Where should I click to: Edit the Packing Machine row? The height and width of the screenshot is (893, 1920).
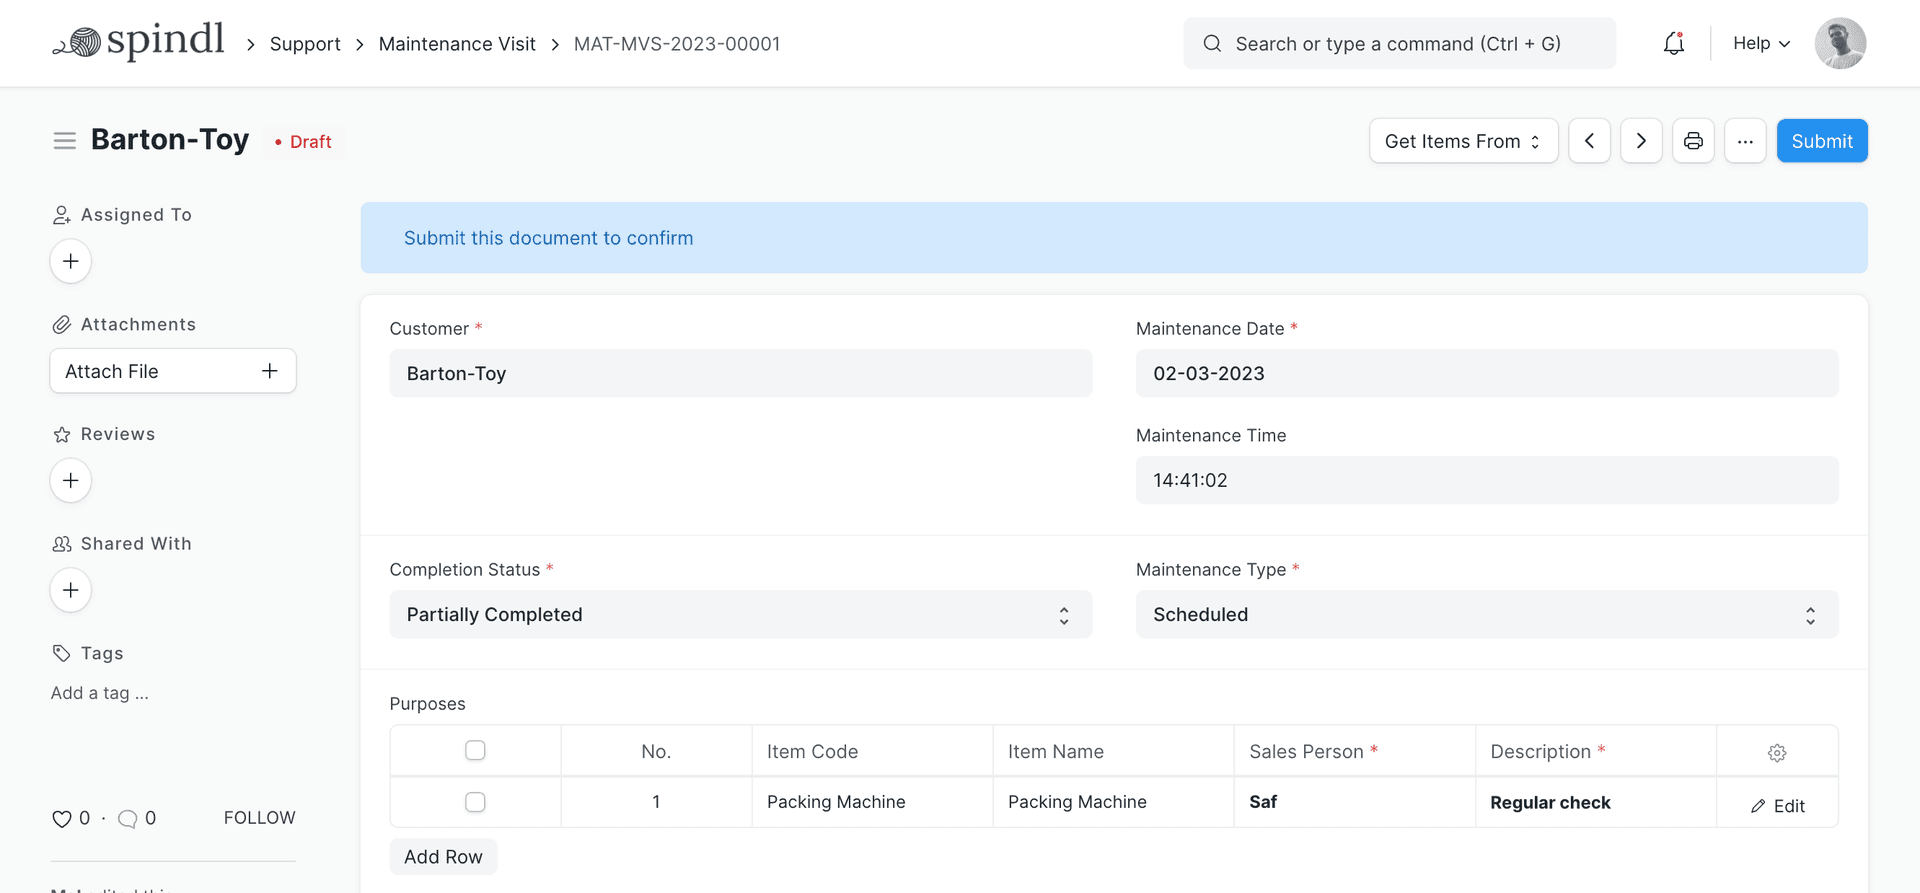tap(1777, 806)
